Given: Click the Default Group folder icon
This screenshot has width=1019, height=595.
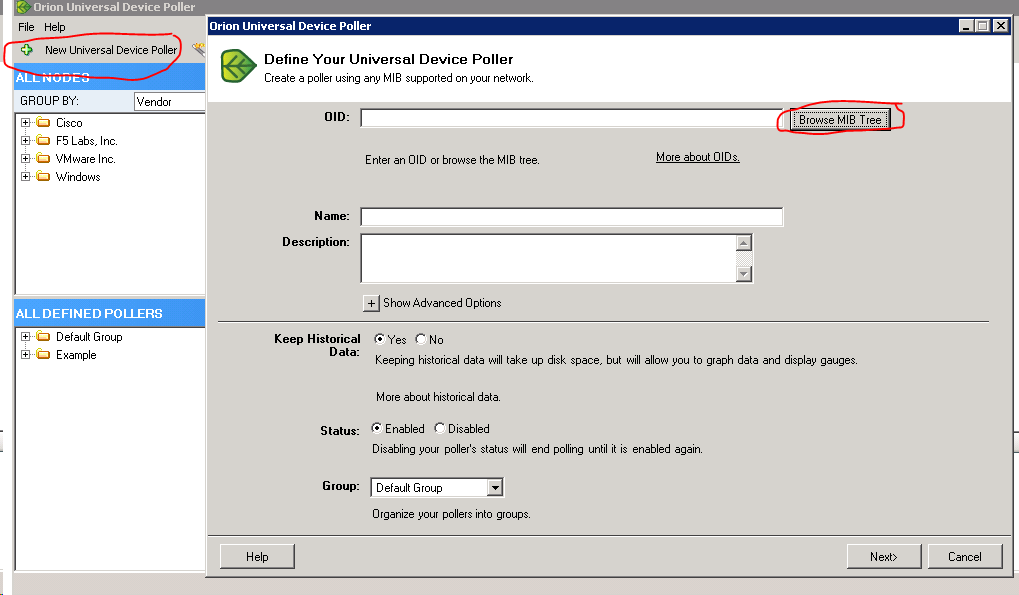Looking at the screenshot, I should (44, 336).
